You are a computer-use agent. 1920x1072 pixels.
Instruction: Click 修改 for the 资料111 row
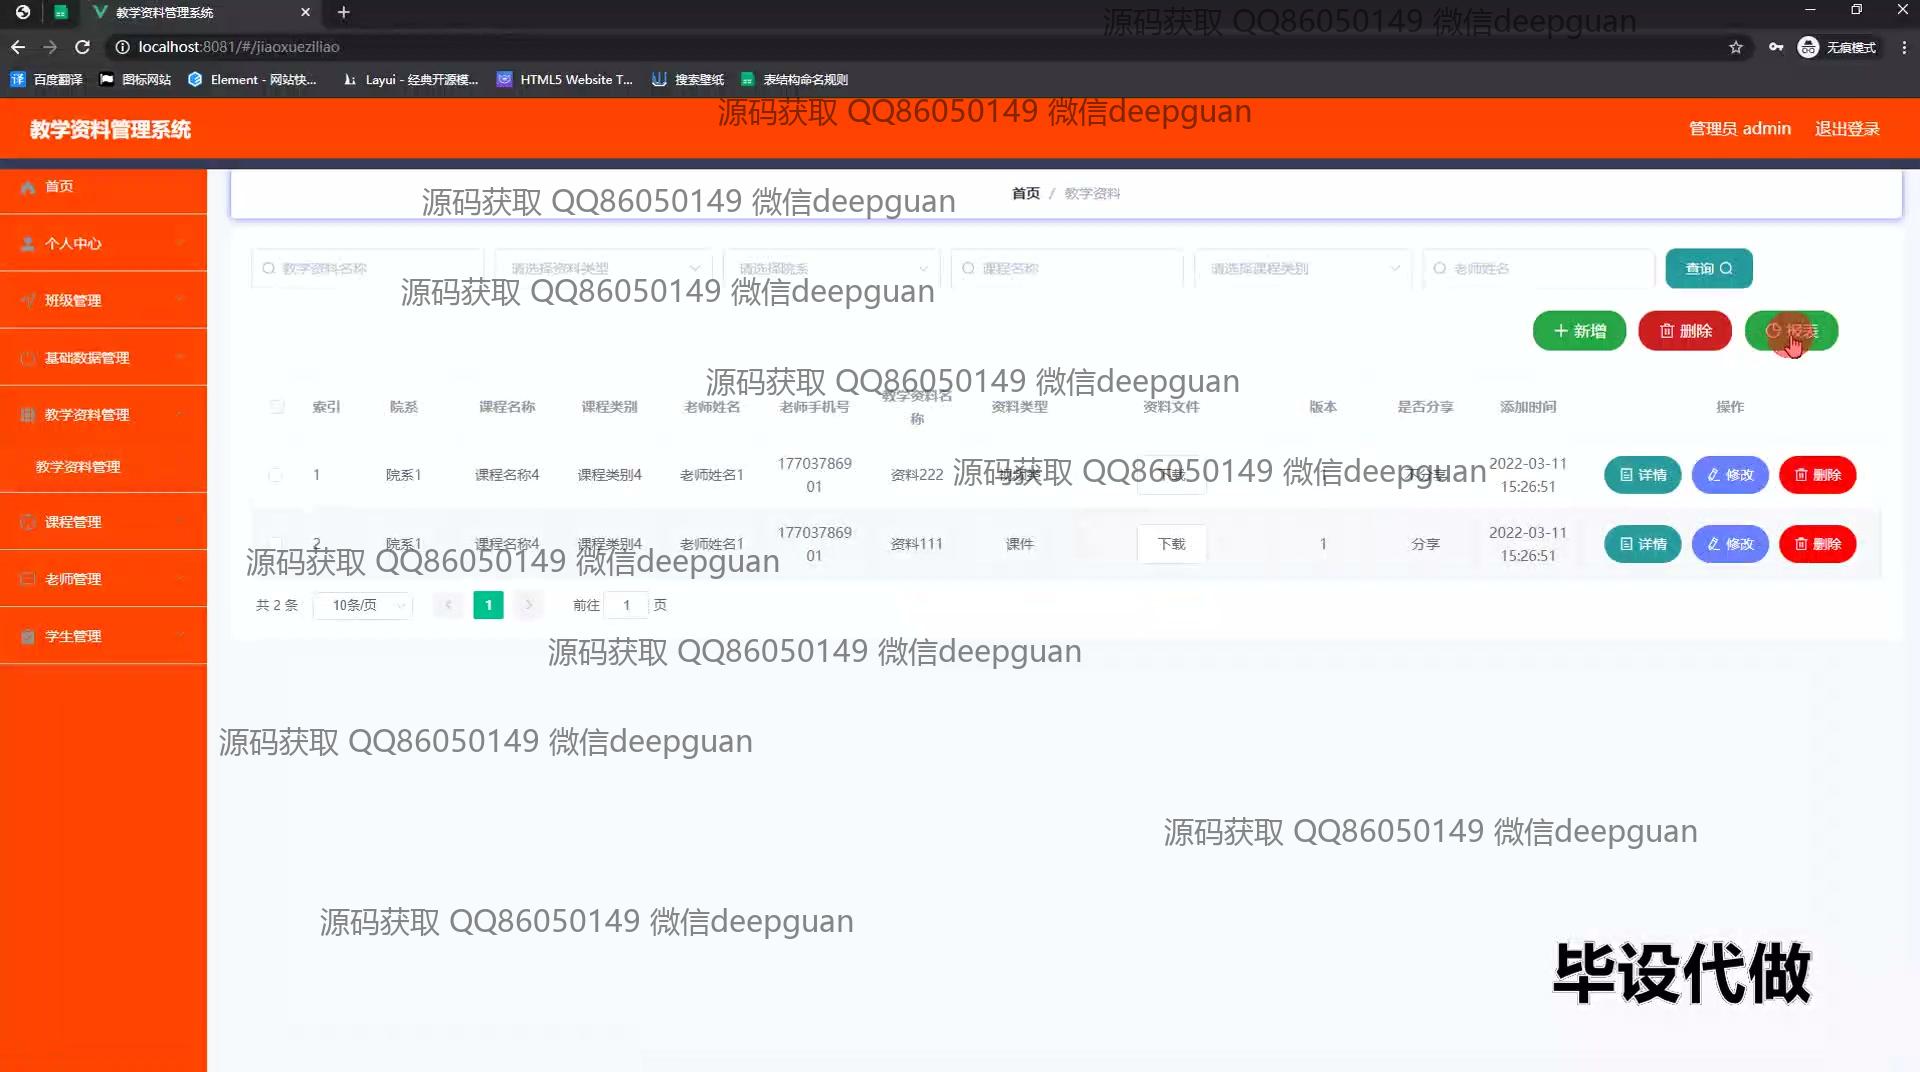[1730, 544]
